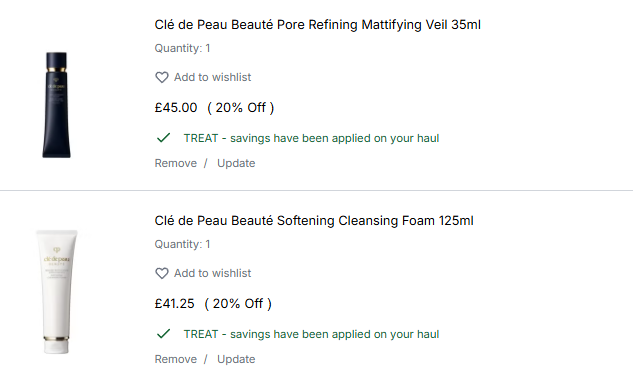Remove the Pore Refining Mattifying Veil from basket
This screenshot has width=633, height=374.
coord(176,163)
